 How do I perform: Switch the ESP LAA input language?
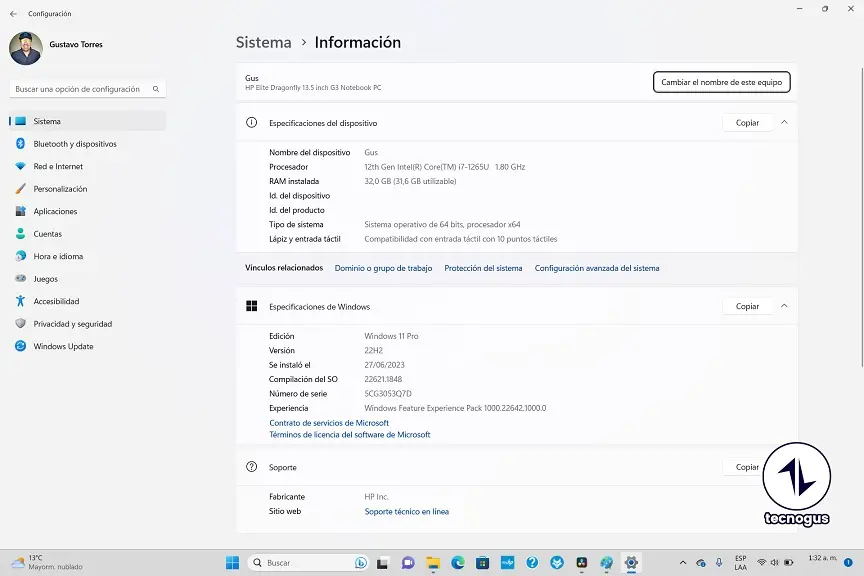741,563
